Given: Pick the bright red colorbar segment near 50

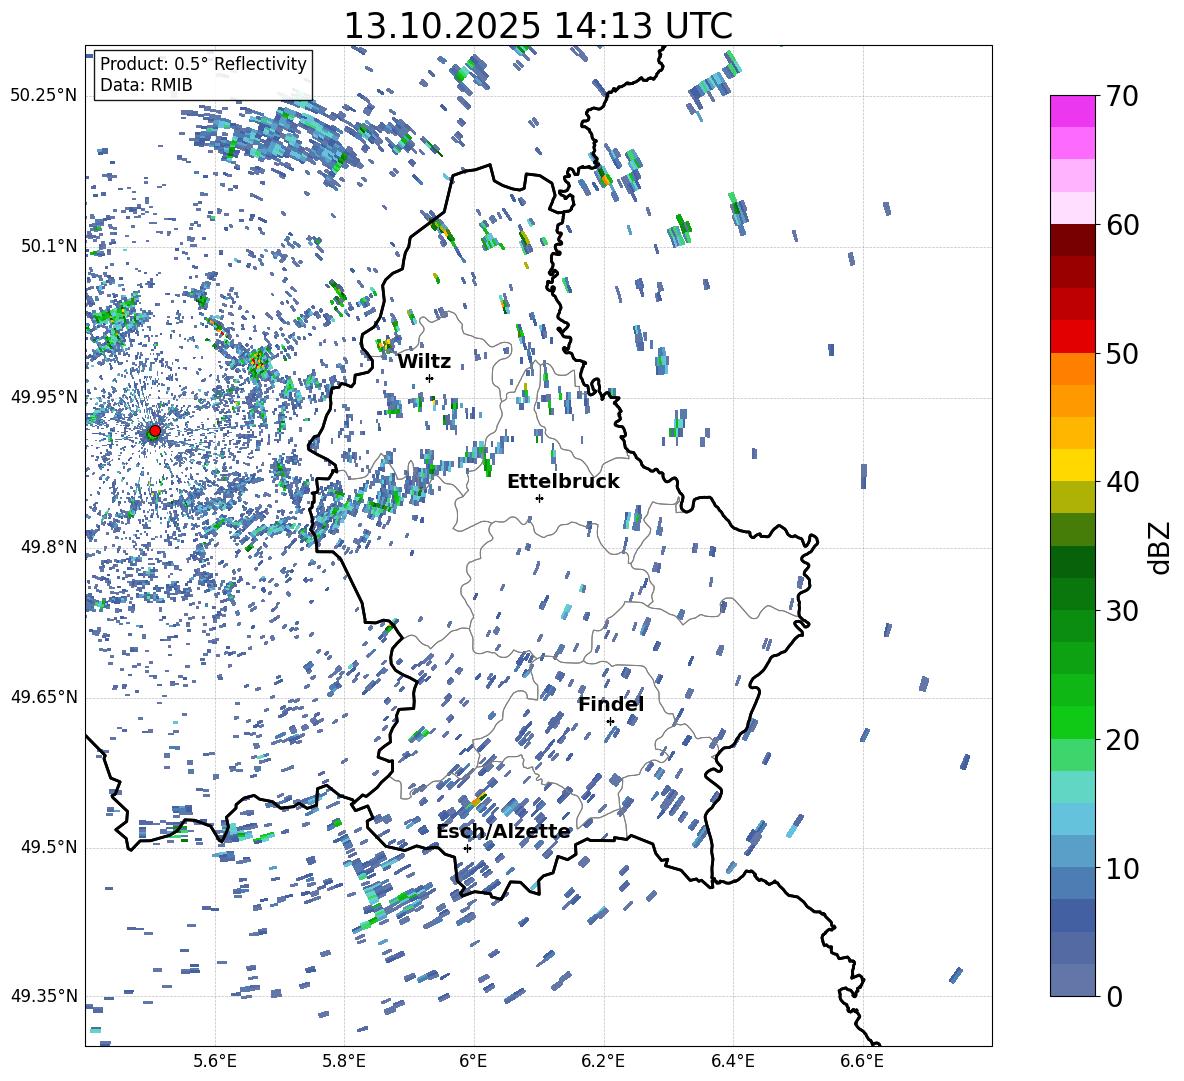Looking at the screenshot, I should click(1073, 336).
